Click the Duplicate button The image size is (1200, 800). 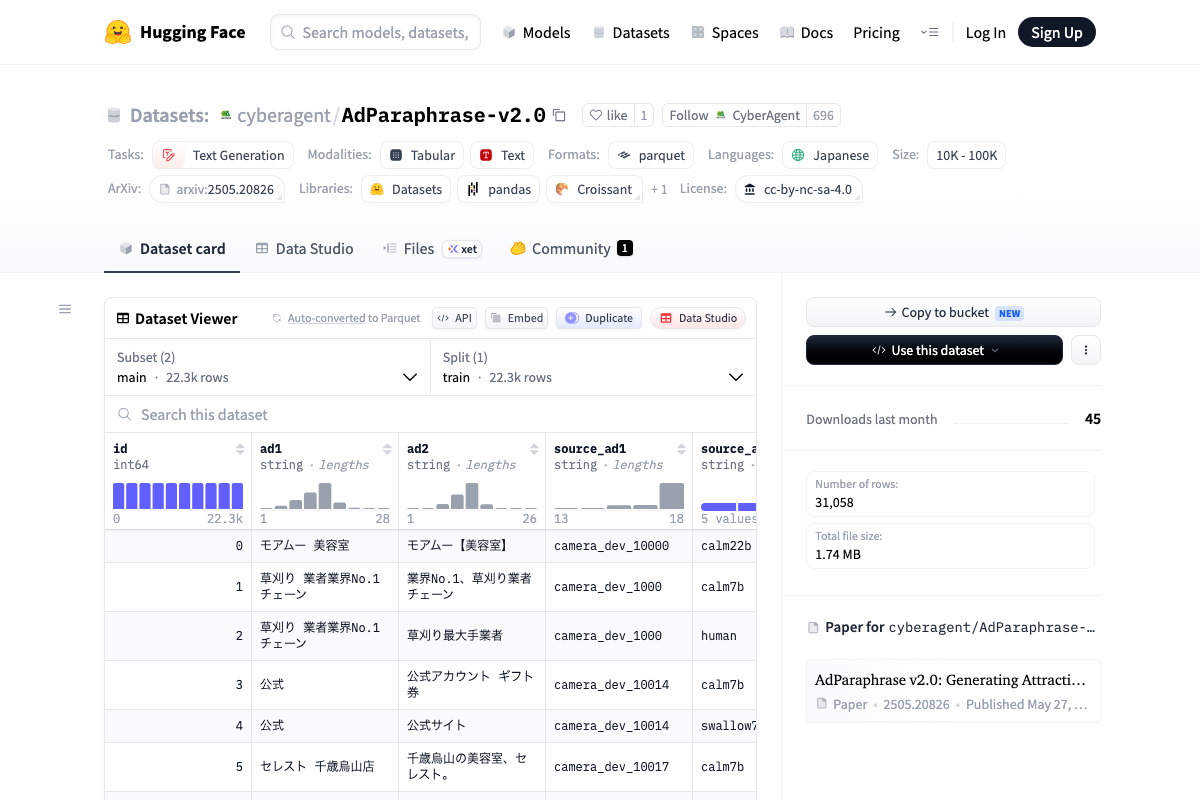point(599,318)
